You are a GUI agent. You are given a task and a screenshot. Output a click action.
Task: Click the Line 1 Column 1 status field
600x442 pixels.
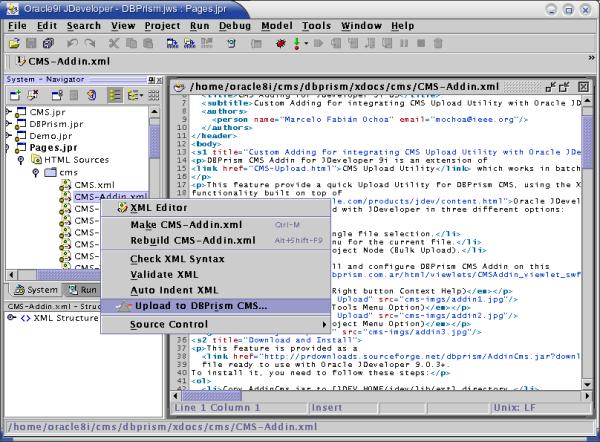pos(240,408)
